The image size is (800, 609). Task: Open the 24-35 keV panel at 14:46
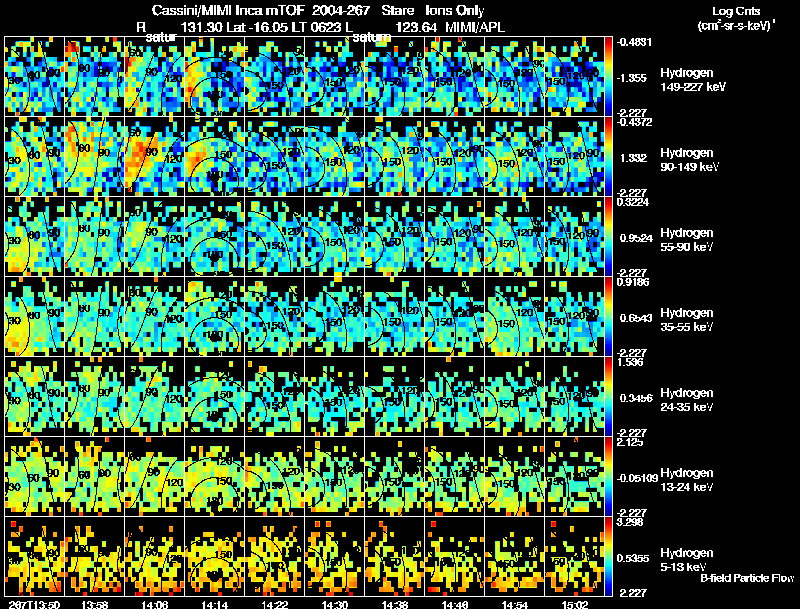tap(455, 397)
